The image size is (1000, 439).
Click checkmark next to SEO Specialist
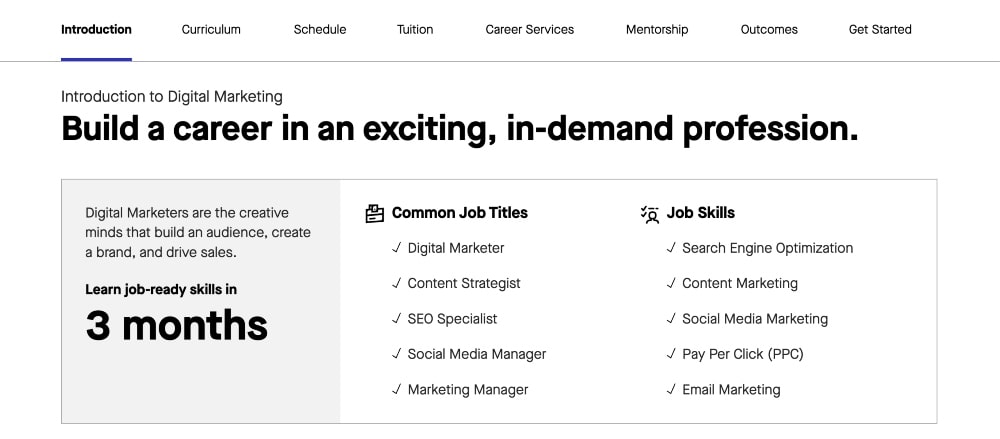point(397,319)
